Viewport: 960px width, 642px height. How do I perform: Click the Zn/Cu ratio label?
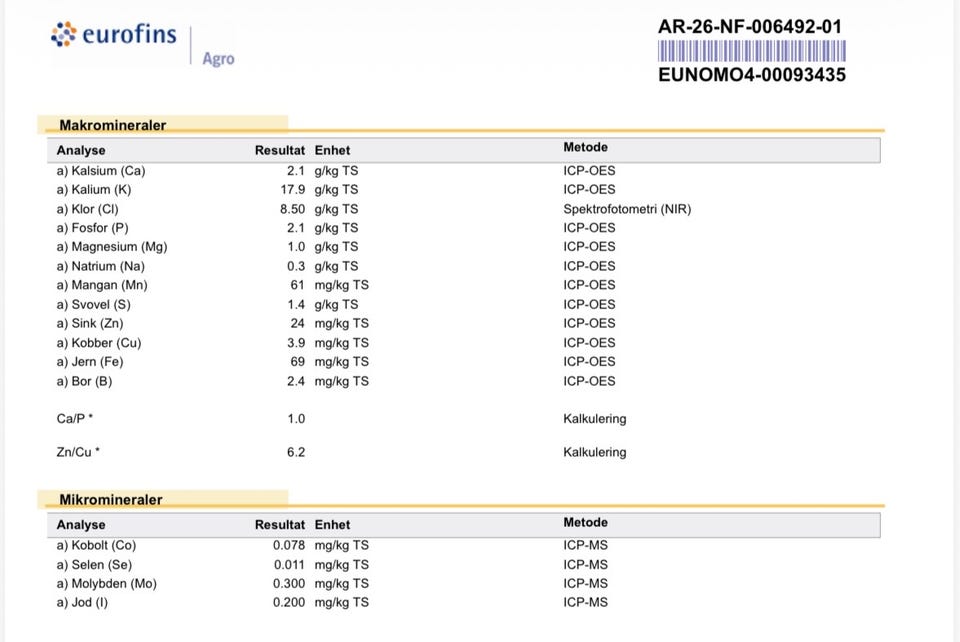coord(78,452)
